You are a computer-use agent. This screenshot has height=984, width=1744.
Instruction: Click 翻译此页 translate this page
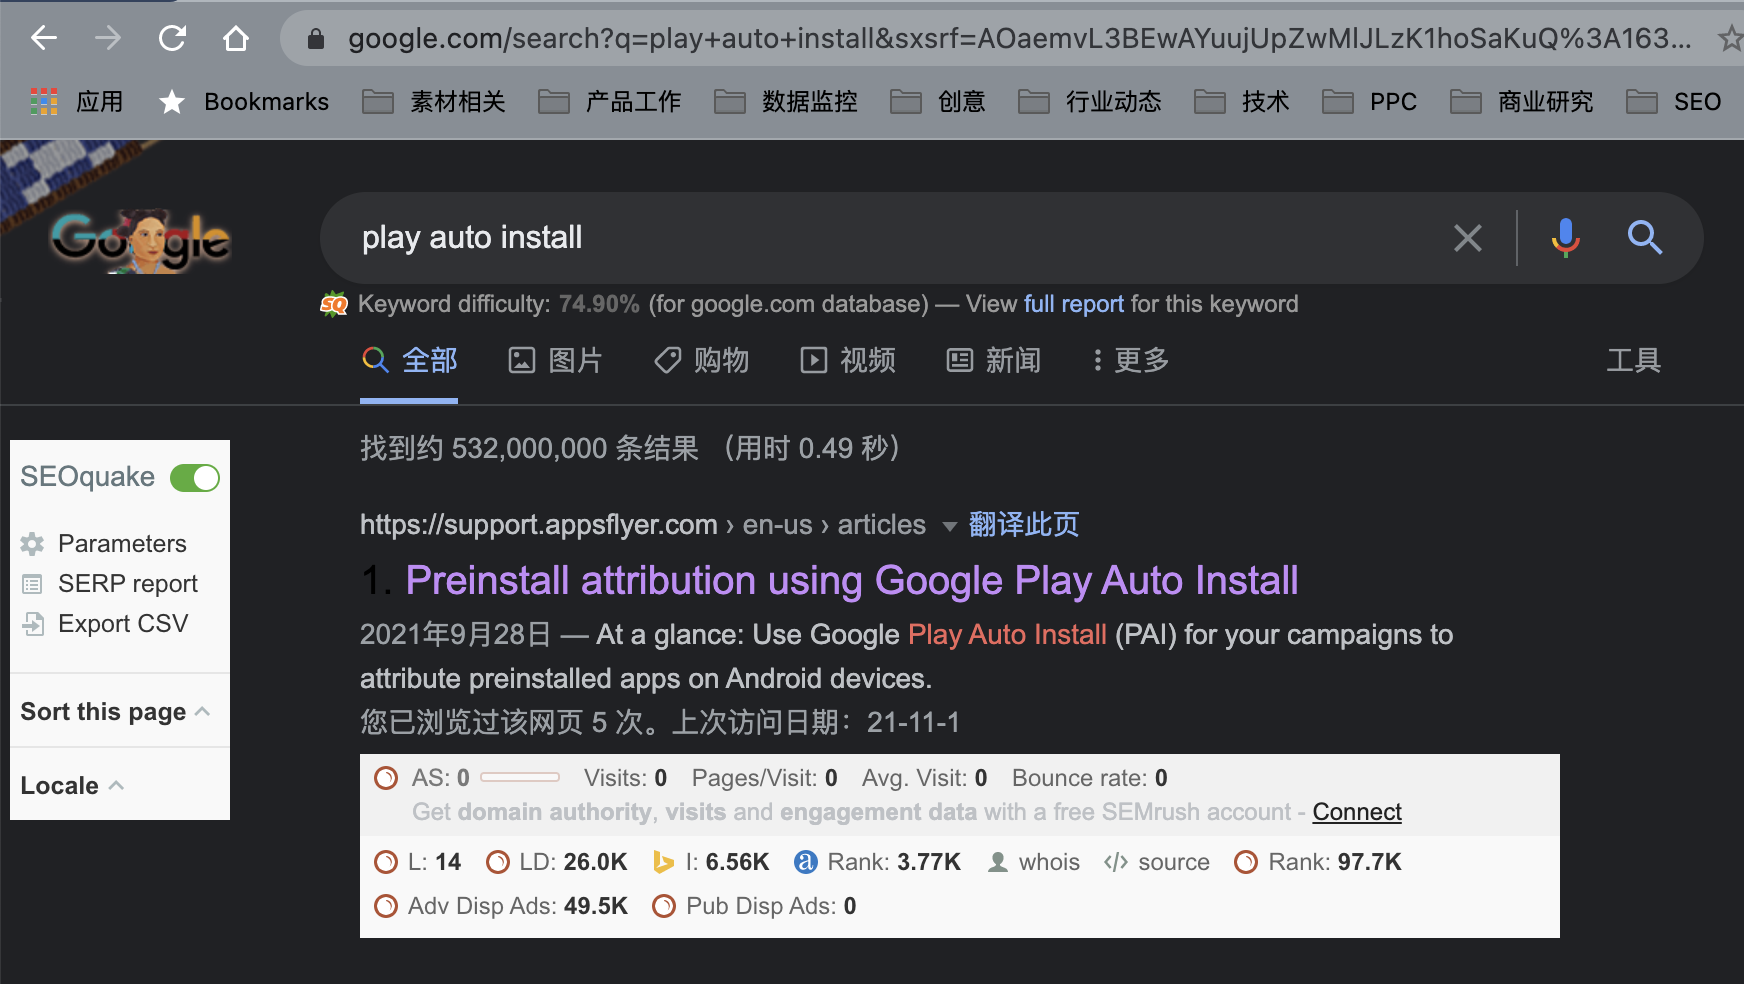[x=1024, y=524]
